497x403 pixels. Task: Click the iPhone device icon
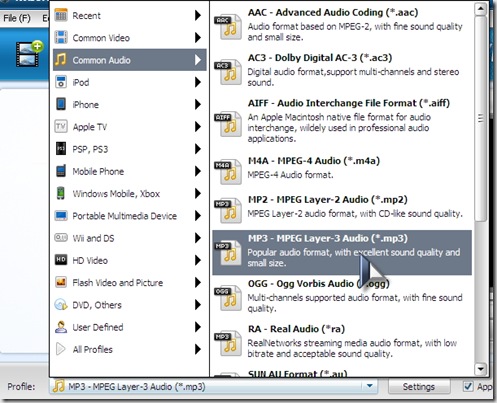(x=61, y=104)
